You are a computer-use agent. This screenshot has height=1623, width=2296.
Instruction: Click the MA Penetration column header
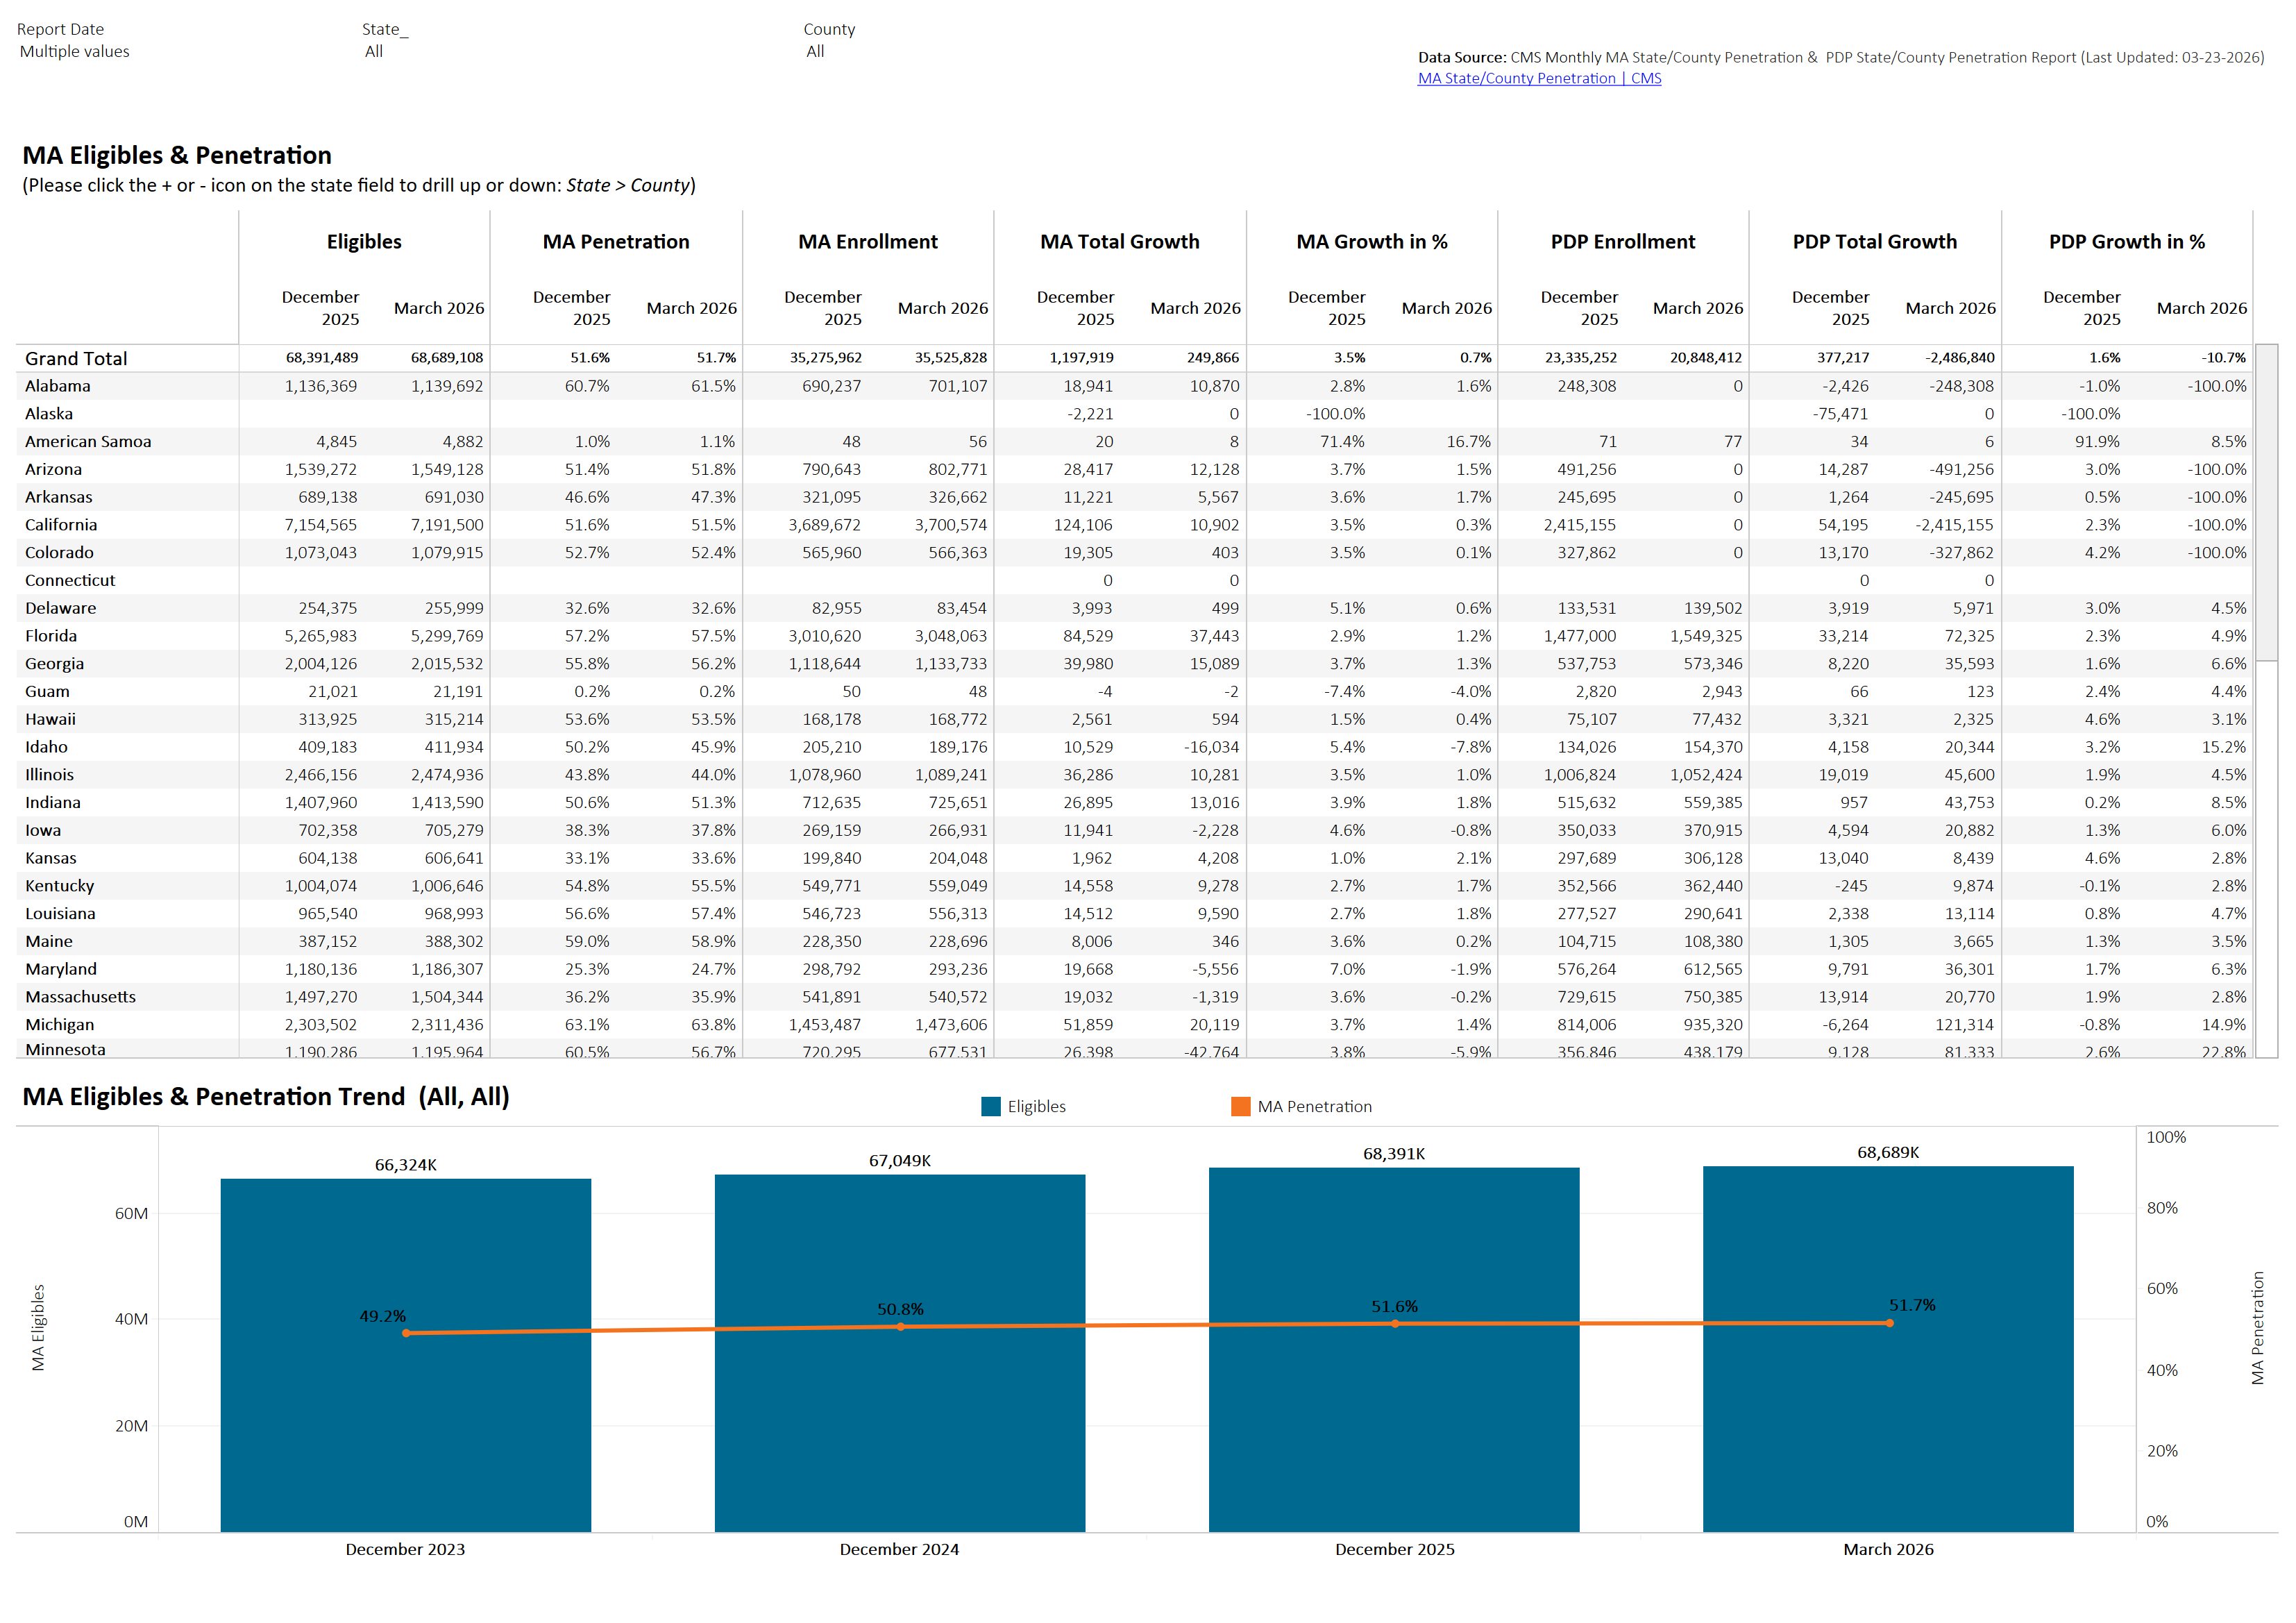point(615,242)
